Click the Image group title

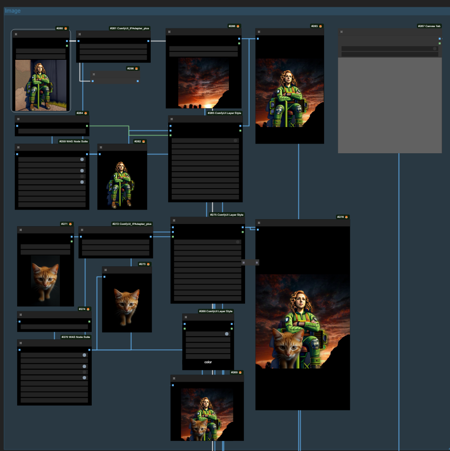(13, 11)
